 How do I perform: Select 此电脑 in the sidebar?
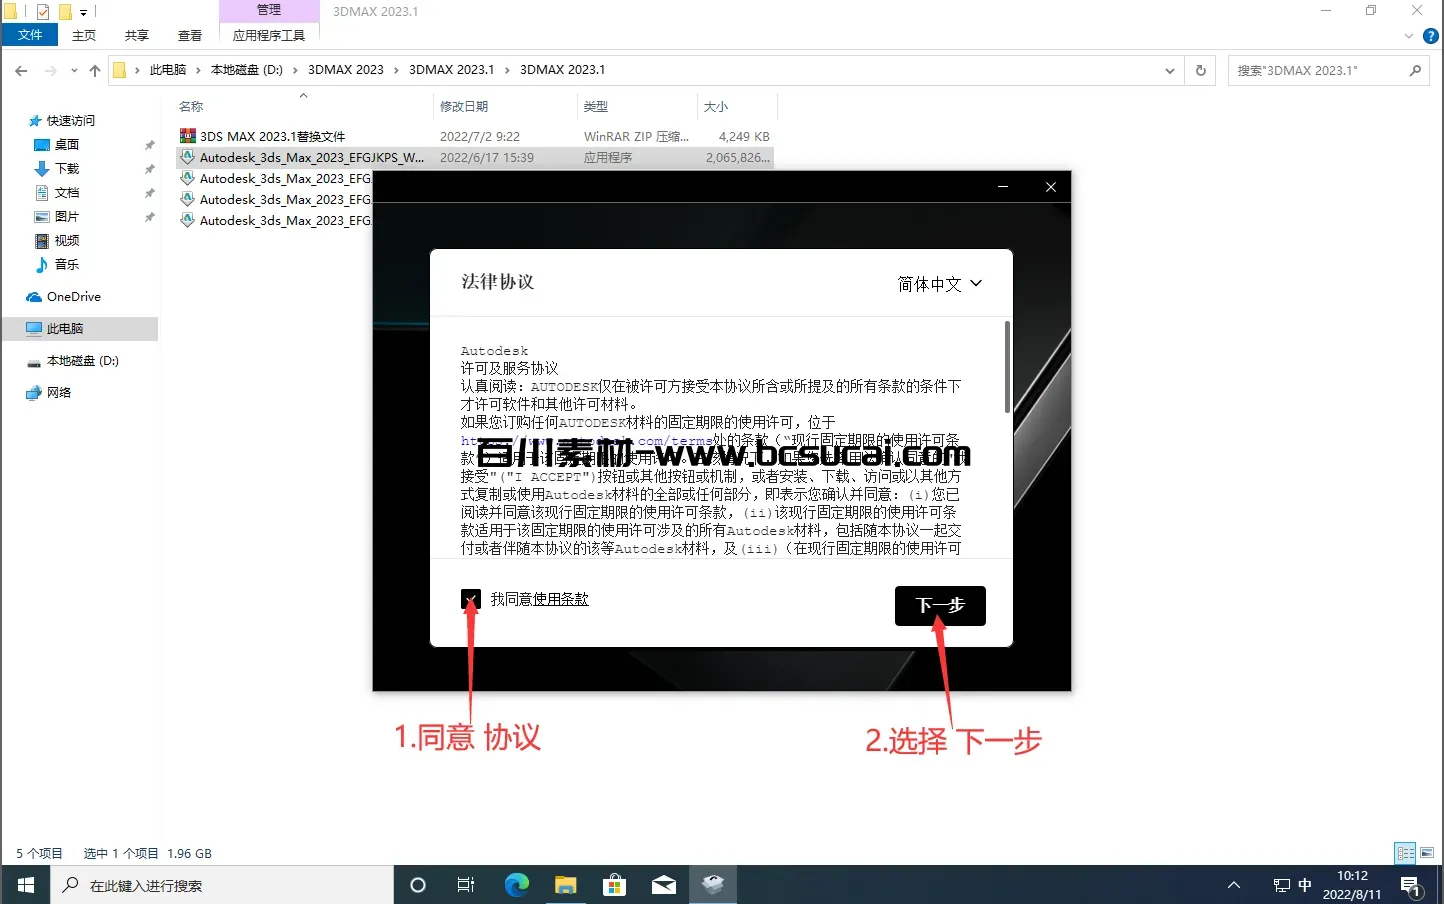[x=80, y=328]
